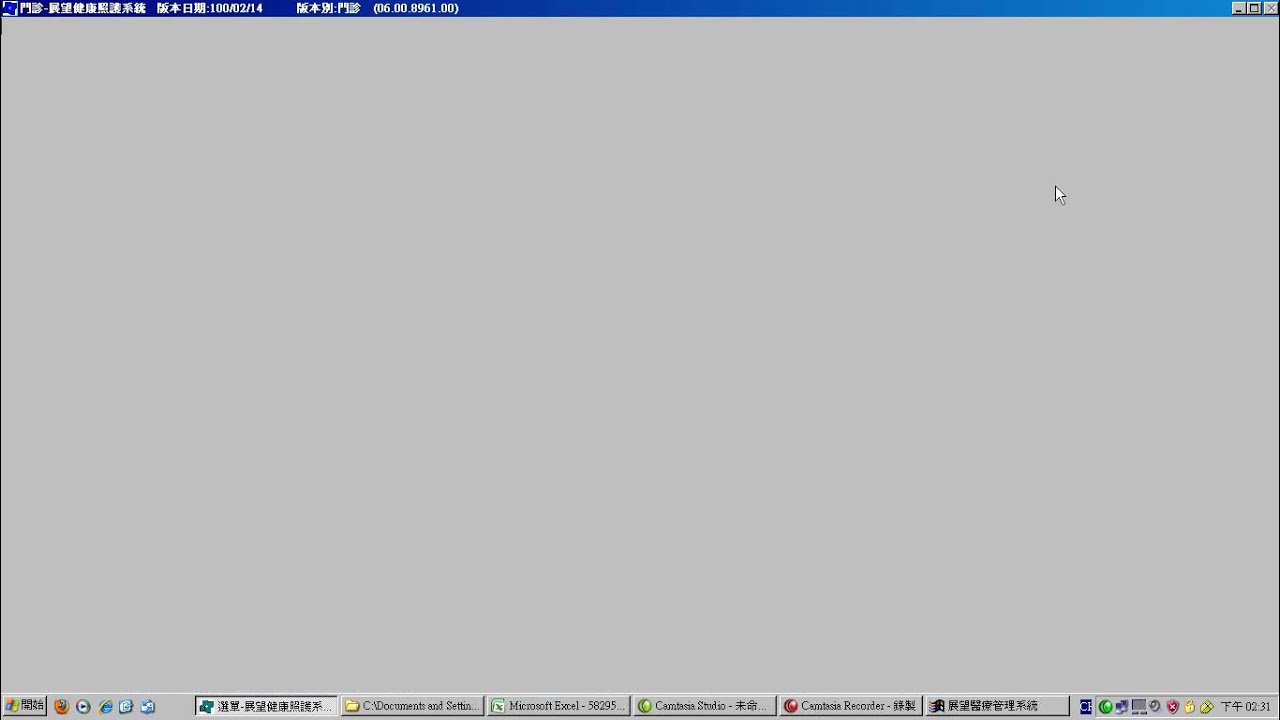
Task: Click the fourth quick launch refresh-style icon
Action: pos(126,706)
